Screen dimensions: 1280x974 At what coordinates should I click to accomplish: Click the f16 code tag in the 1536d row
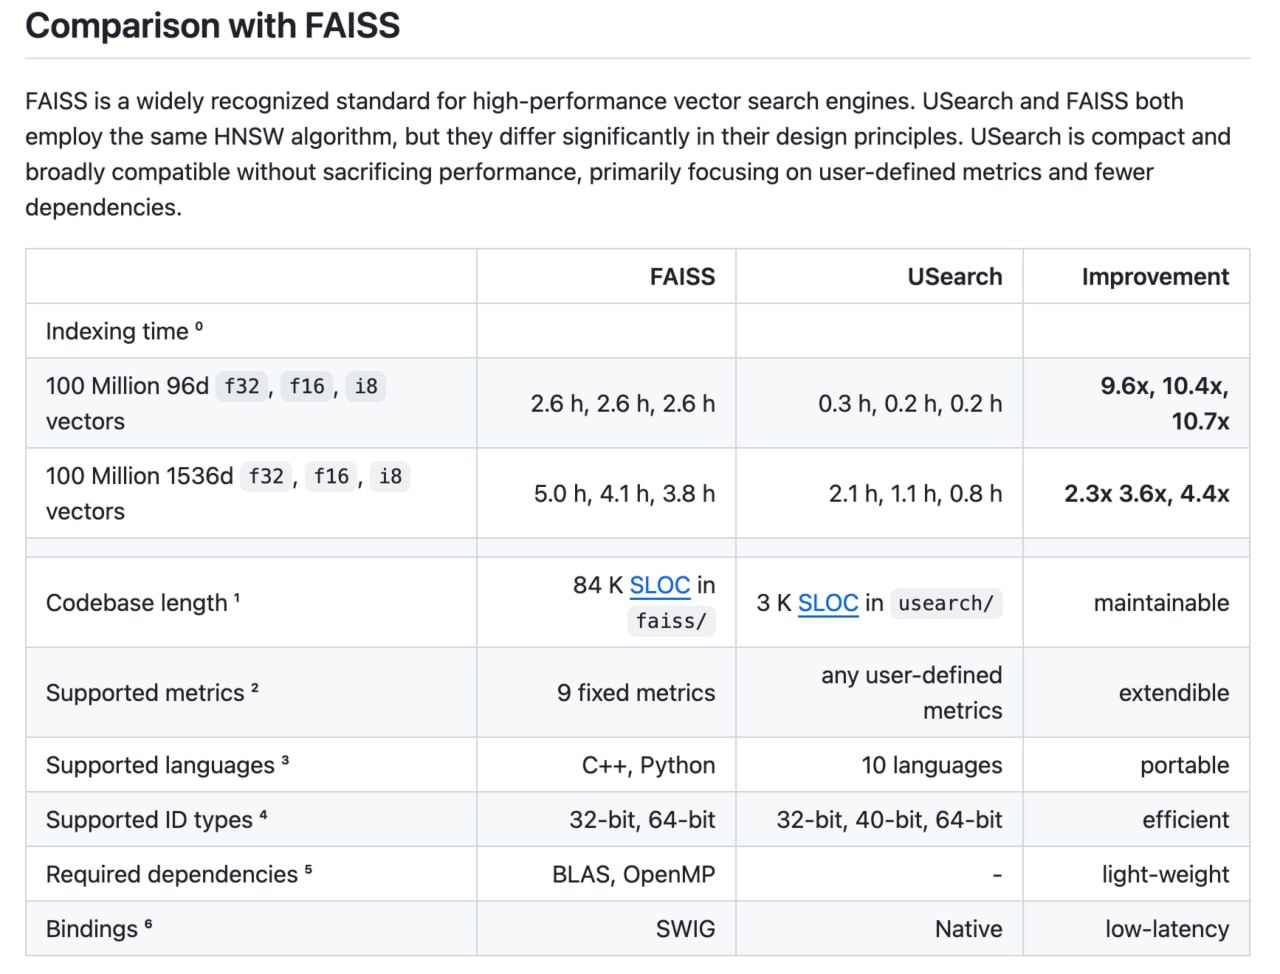(x=331, y=476)
